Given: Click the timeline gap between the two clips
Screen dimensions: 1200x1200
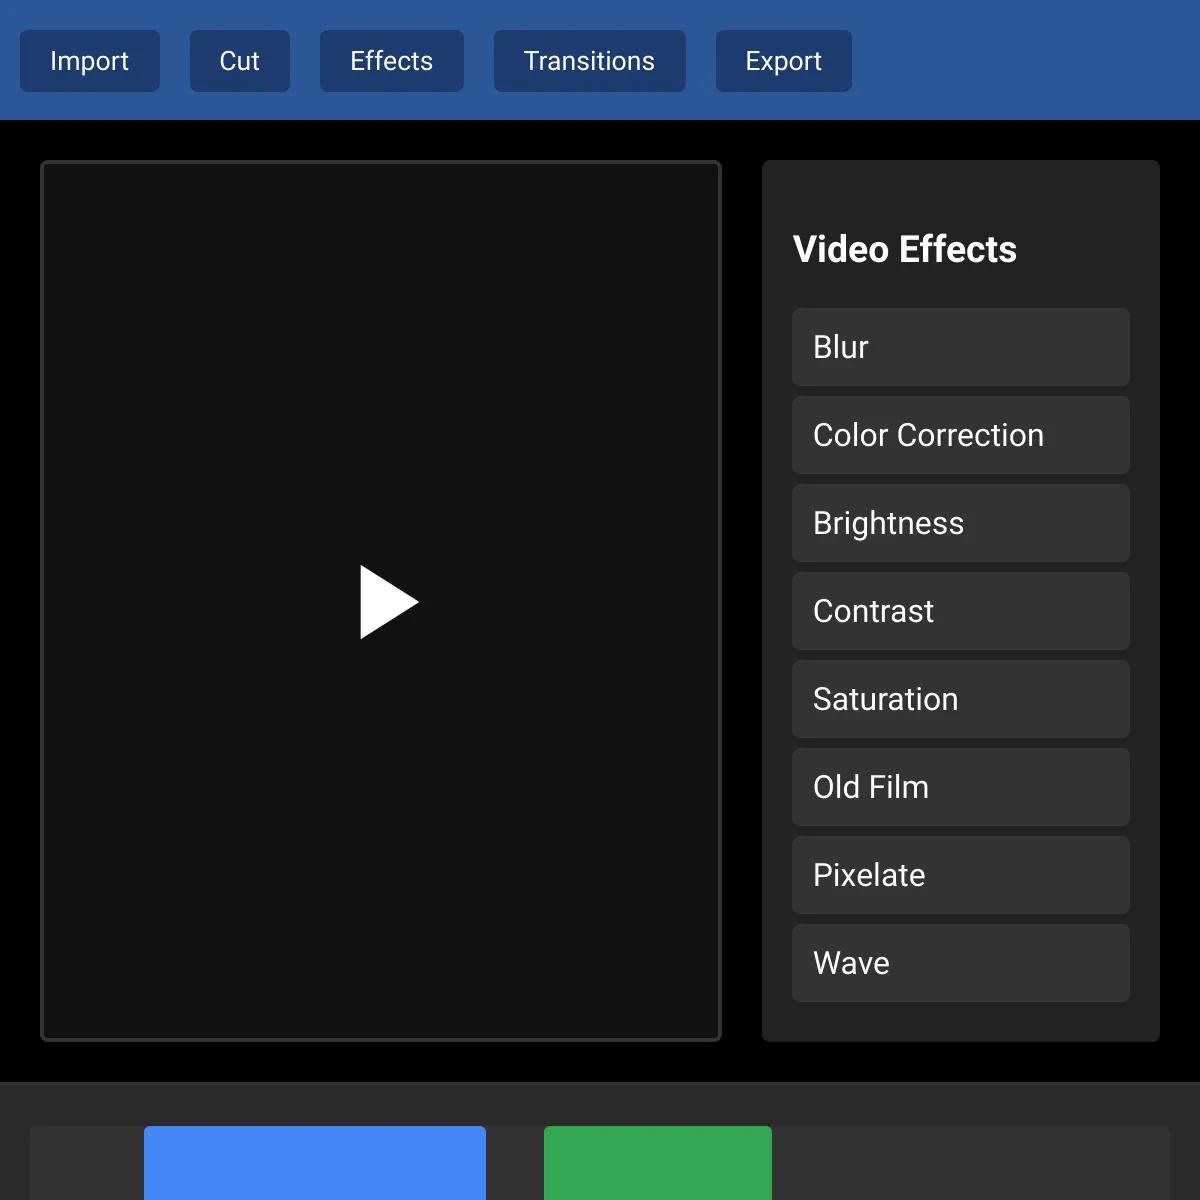Looking at the screenshot, I should [x=515, y=1163].
